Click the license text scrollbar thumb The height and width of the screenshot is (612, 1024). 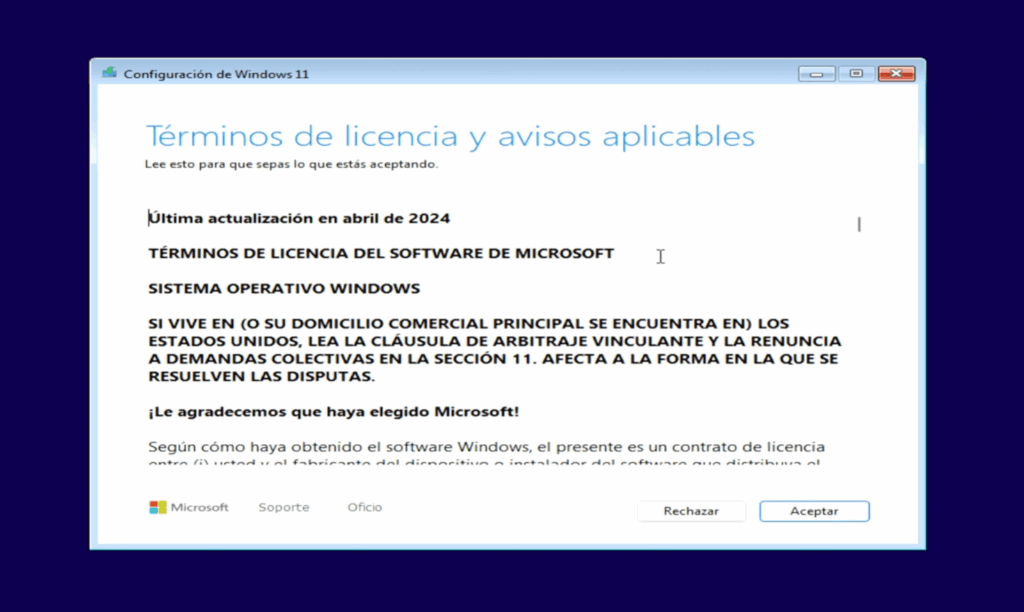(x=859, y=224)
